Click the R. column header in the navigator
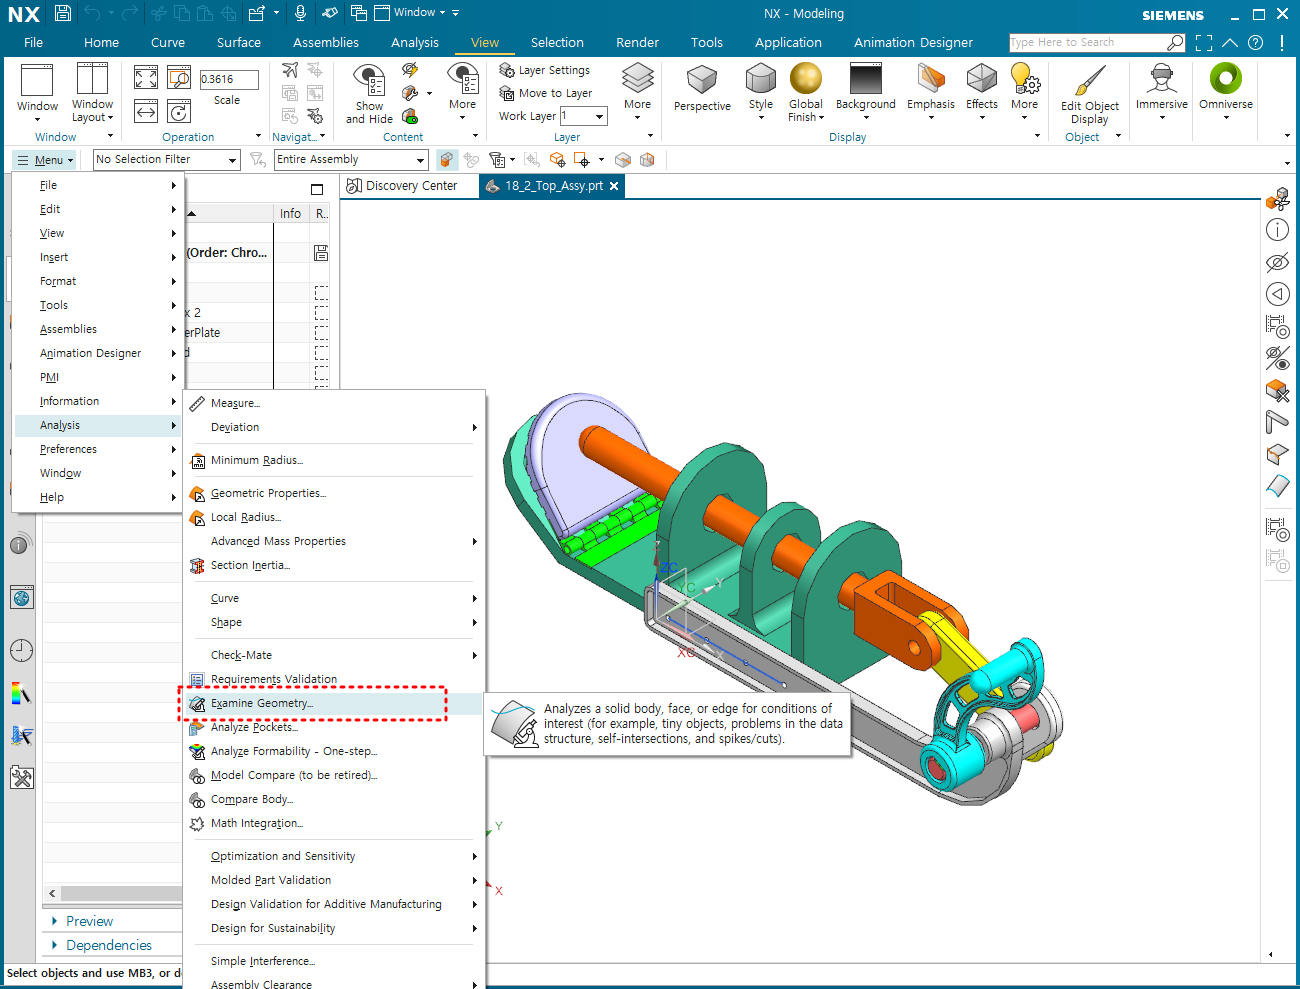Viewport: 1300px width, 989px height. [x=321, y=213]
